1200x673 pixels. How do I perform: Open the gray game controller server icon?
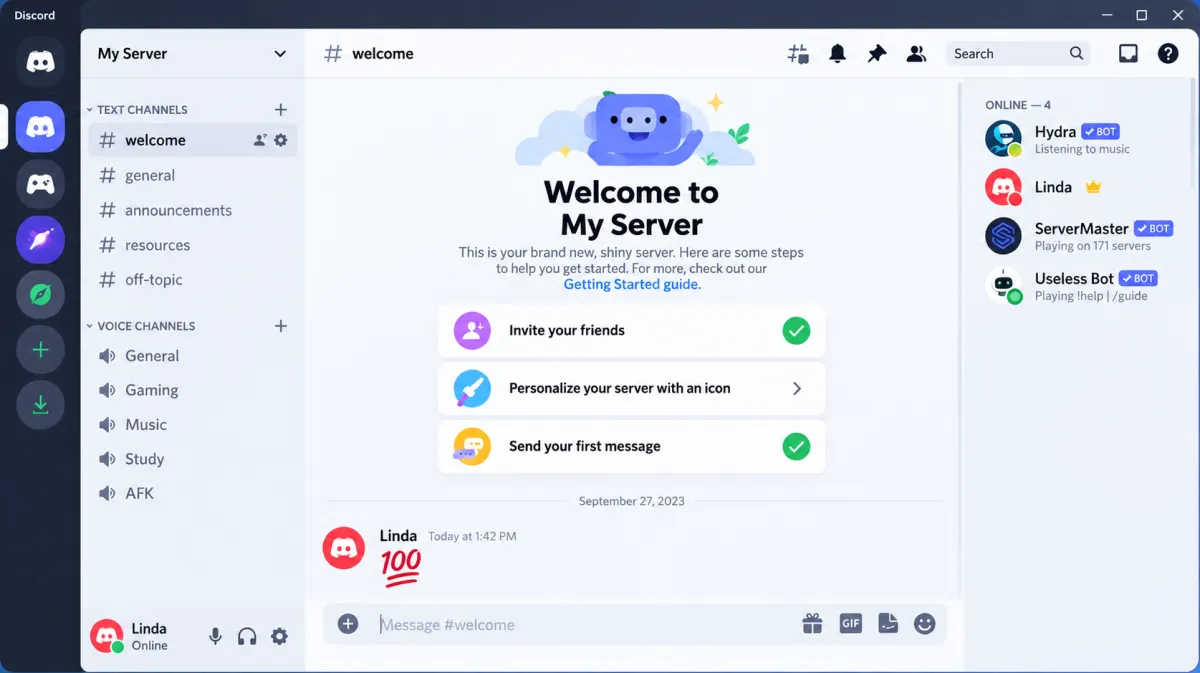click(x=40, y=184)
